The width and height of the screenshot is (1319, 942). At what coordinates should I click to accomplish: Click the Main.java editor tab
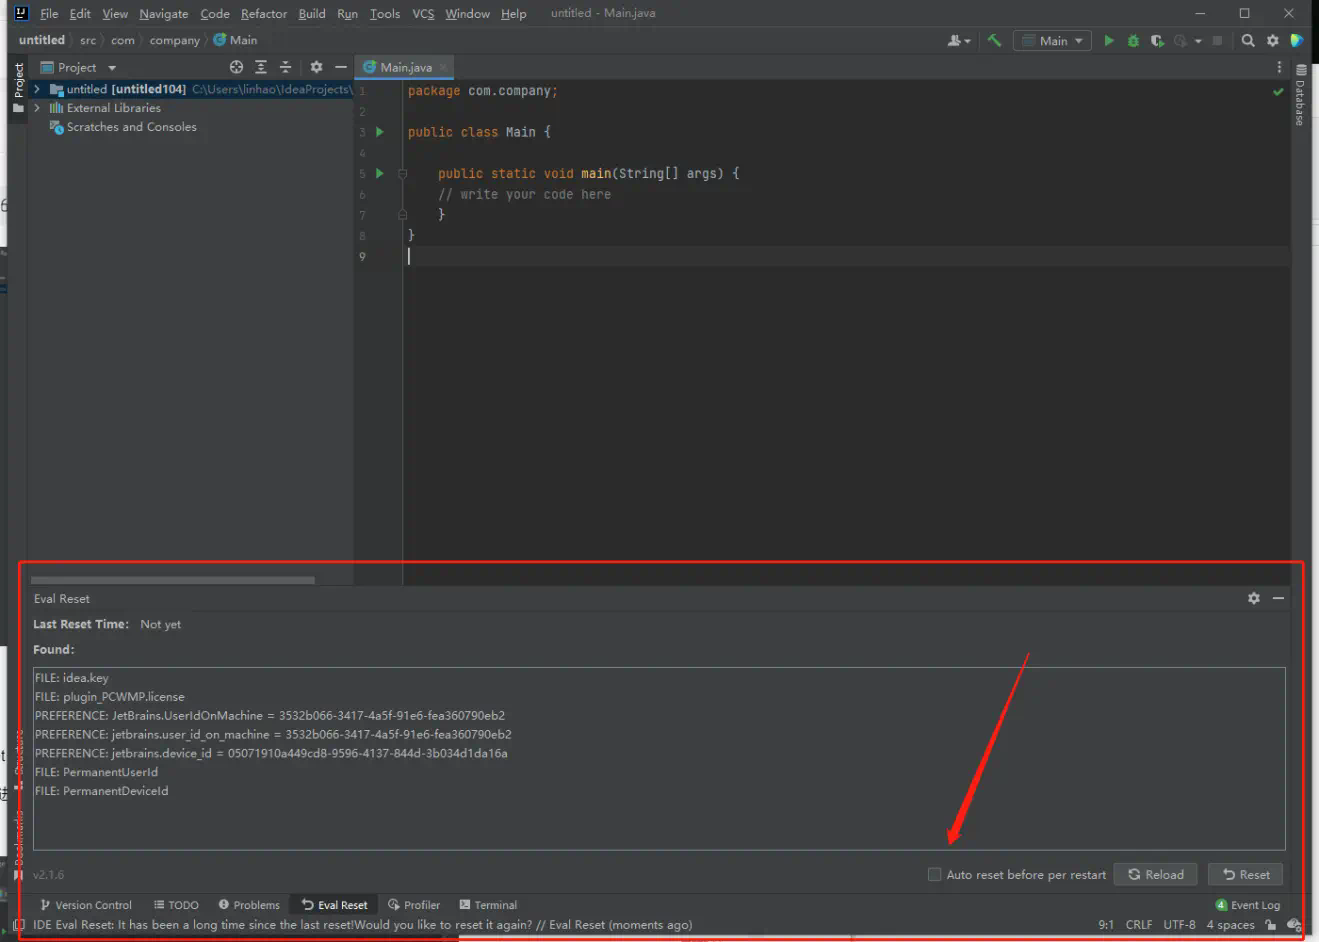pyautogui.click(x=404, y=67)
